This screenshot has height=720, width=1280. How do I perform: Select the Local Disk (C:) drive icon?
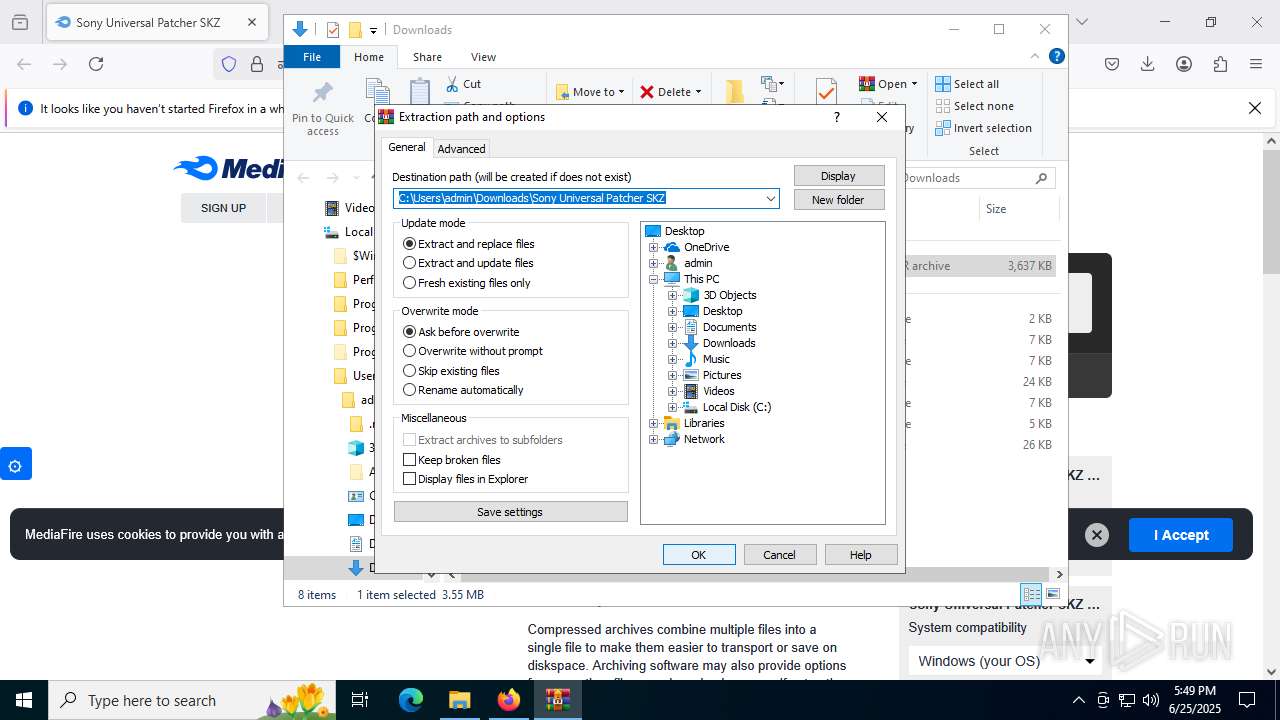click(x=690, y=407)
